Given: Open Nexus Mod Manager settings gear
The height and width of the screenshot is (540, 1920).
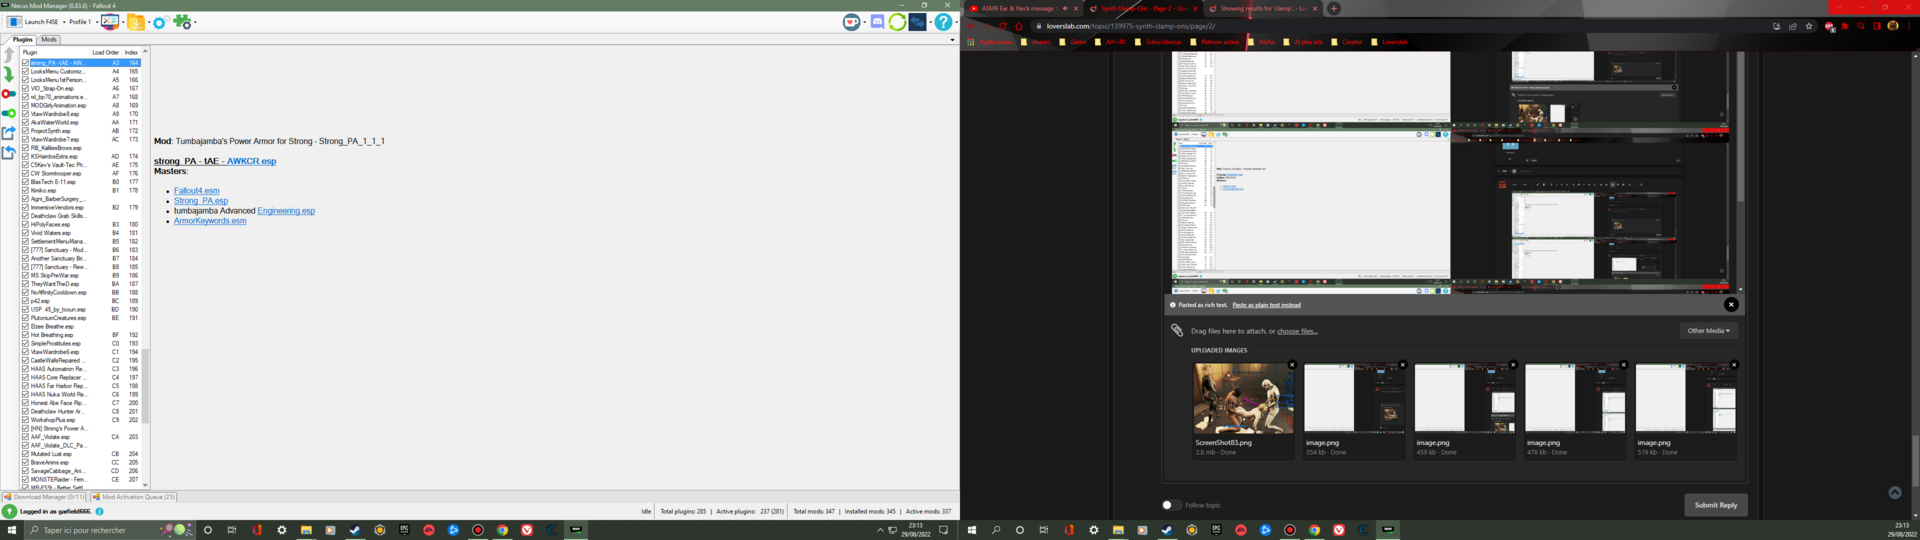Looking at the screenshot, I should coord(159,22).
